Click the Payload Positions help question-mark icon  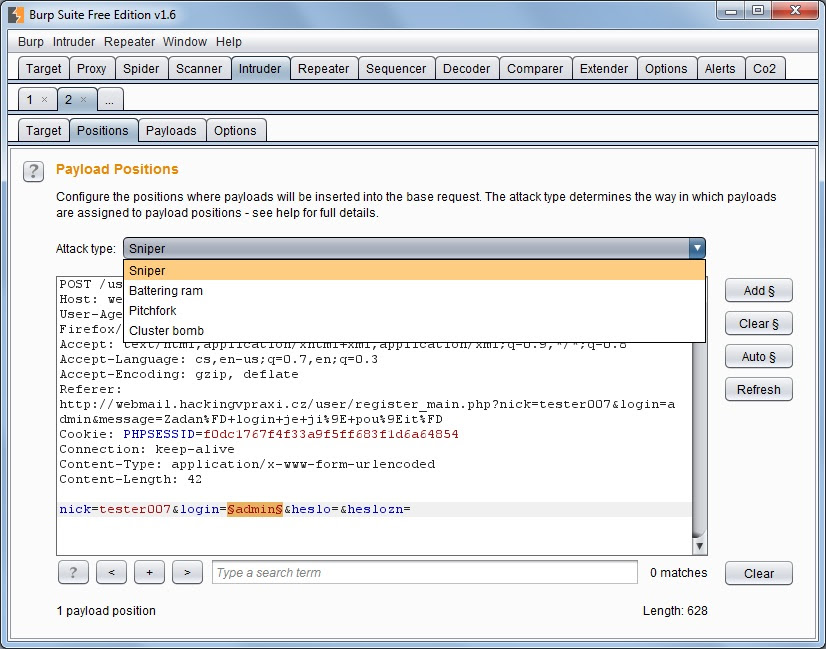pos(33,171)
